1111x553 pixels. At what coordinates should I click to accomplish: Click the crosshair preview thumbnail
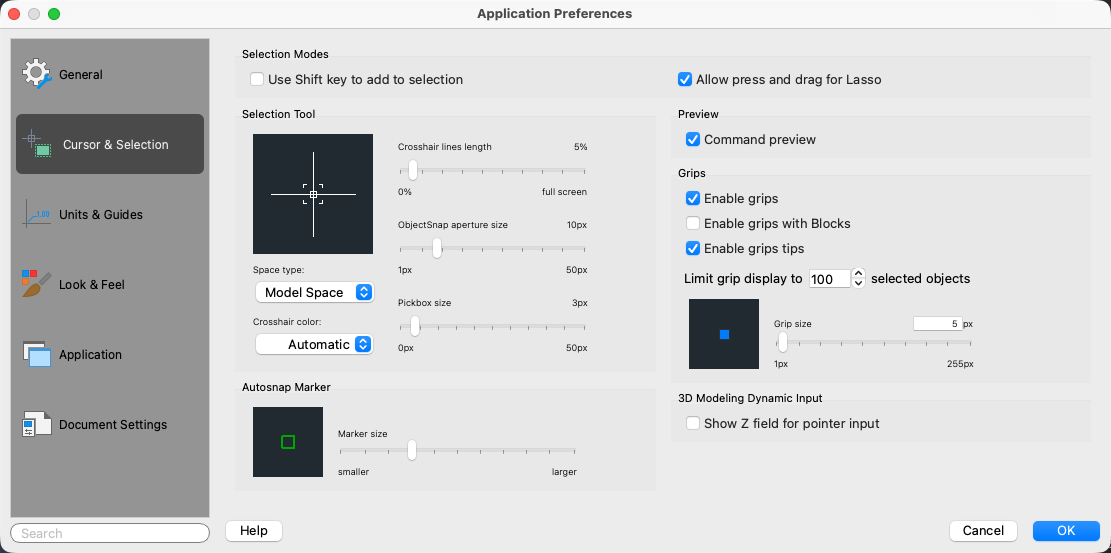(313, 194)
